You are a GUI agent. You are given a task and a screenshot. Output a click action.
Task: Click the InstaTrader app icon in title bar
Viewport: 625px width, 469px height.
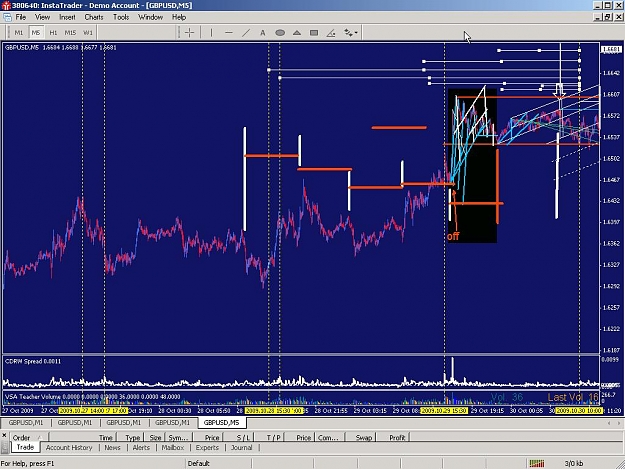tap(6, 5)
